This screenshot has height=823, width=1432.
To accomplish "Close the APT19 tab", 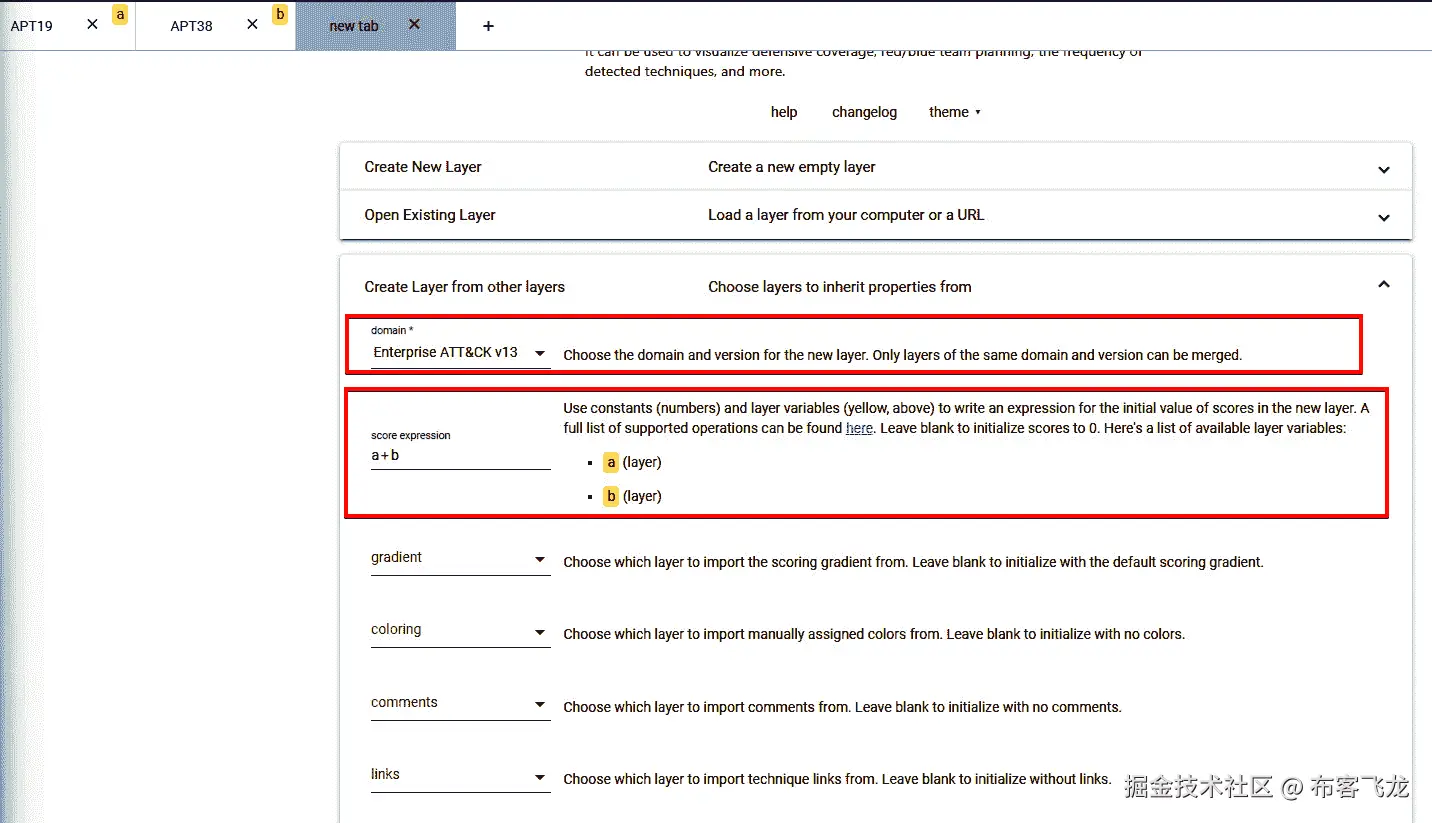I will click(x=92, y=25).
